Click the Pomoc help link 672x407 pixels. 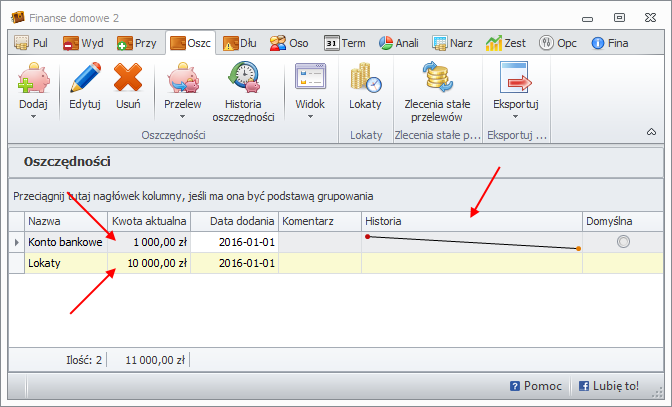pyautogui.click(x=537, y=385)
